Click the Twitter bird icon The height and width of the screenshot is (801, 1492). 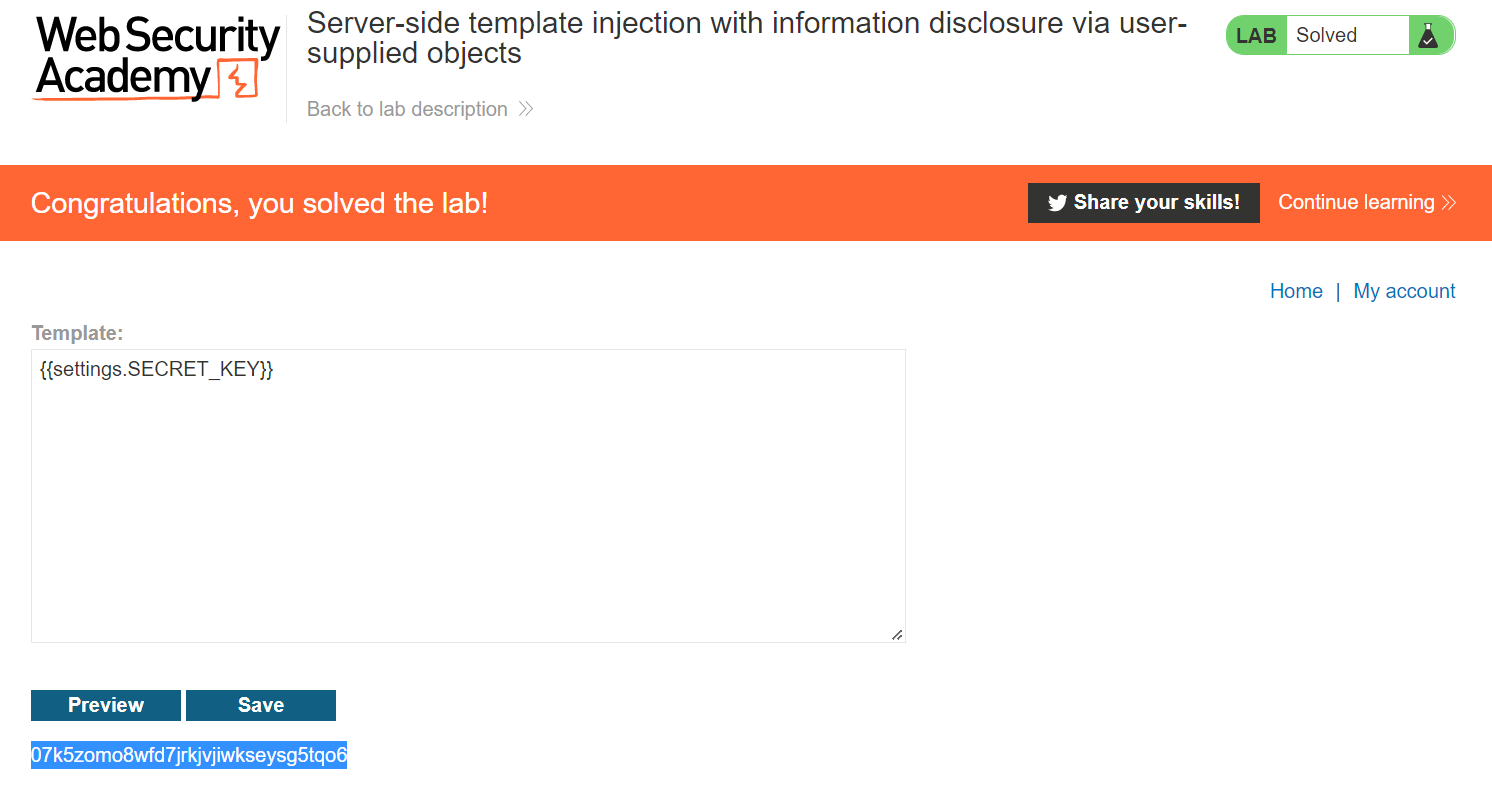click(x=1057, y=203)
